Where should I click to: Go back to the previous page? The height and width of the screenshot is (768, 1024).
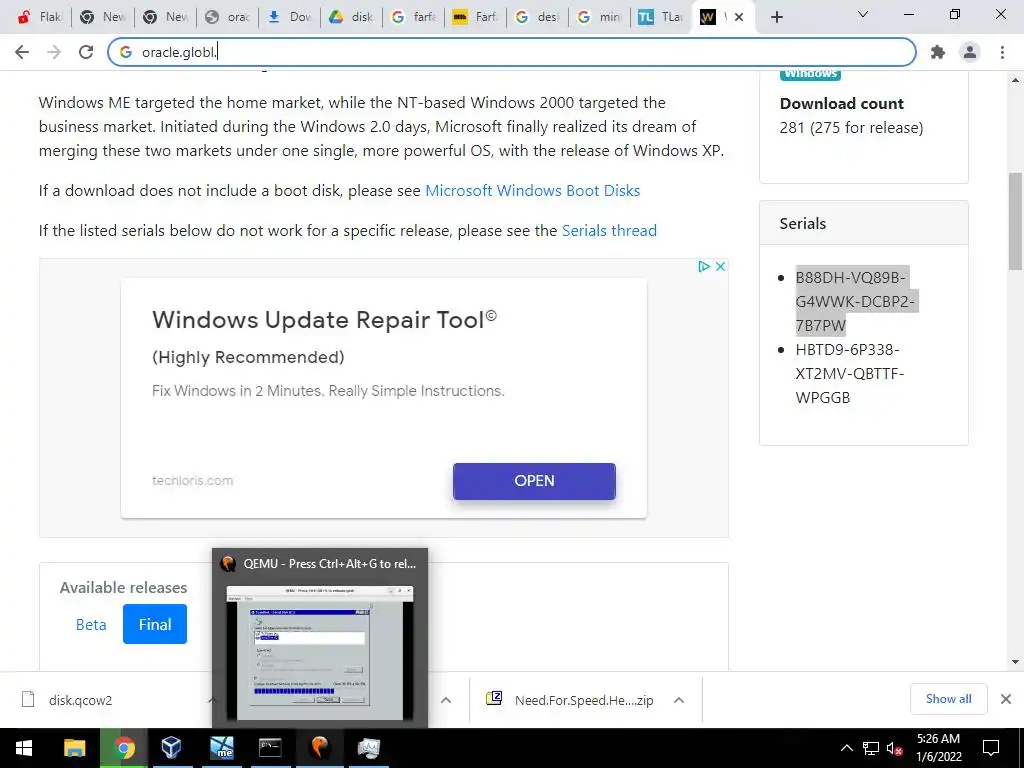[22, 52]
